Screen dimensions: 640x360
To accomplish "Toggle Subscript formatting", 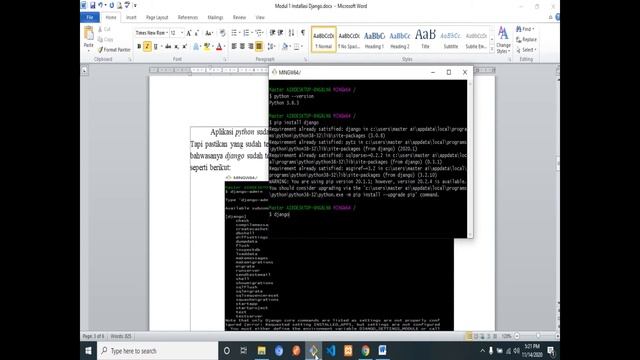I will pyautogui.click(x=177, y=47).
